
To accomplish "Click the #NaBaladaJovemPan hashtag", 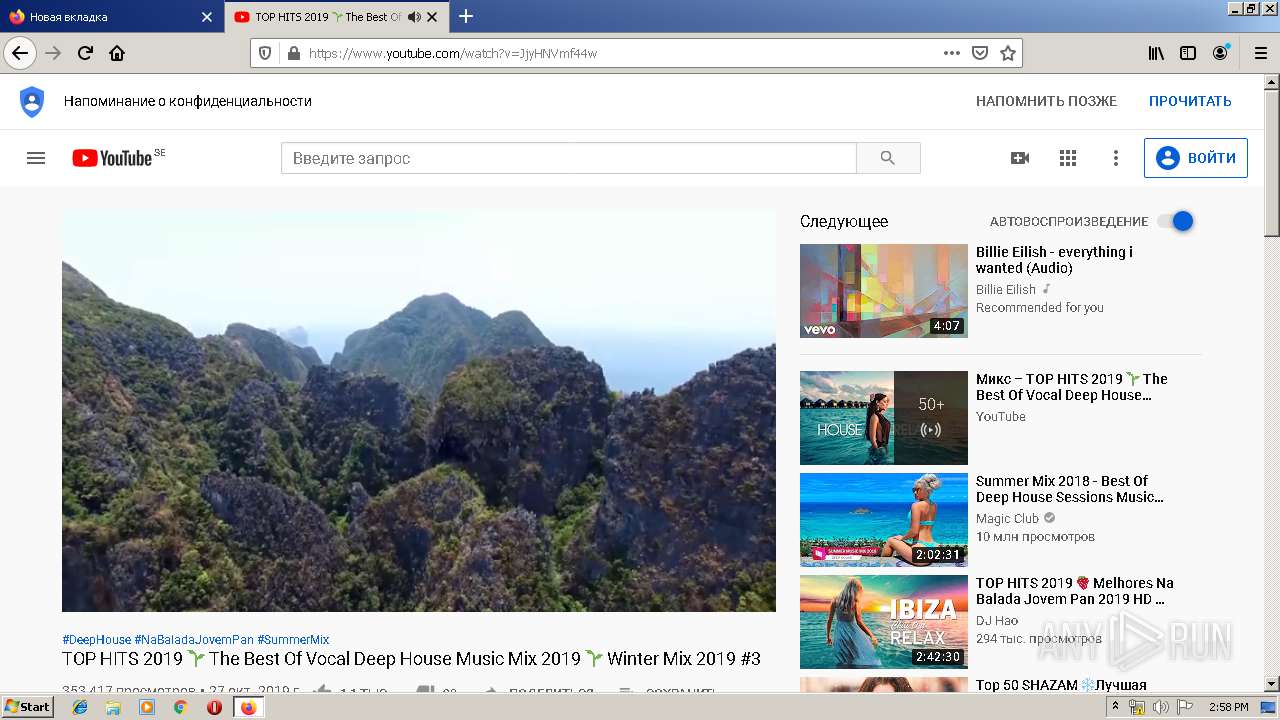I will 194,640.
